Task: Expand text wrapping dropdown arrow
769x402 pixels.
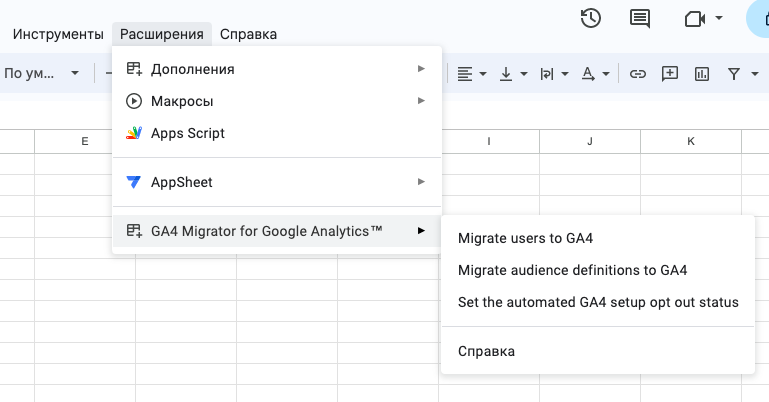Action: pos(565,74)
